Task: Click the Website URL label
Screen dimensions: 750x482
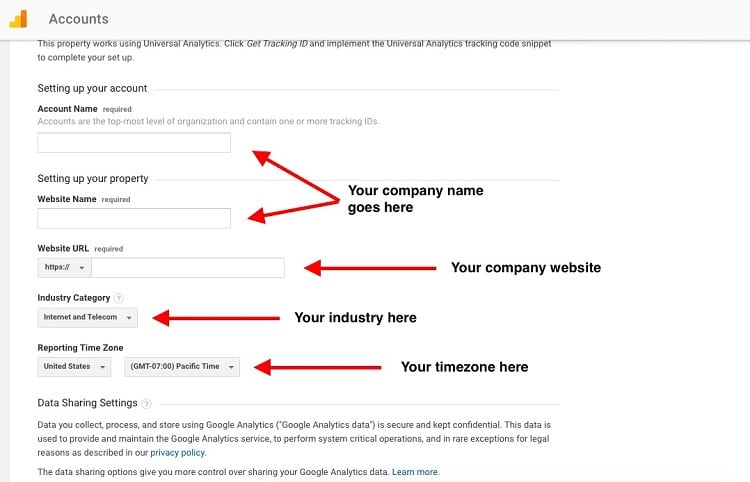Action: pos(63,248)
